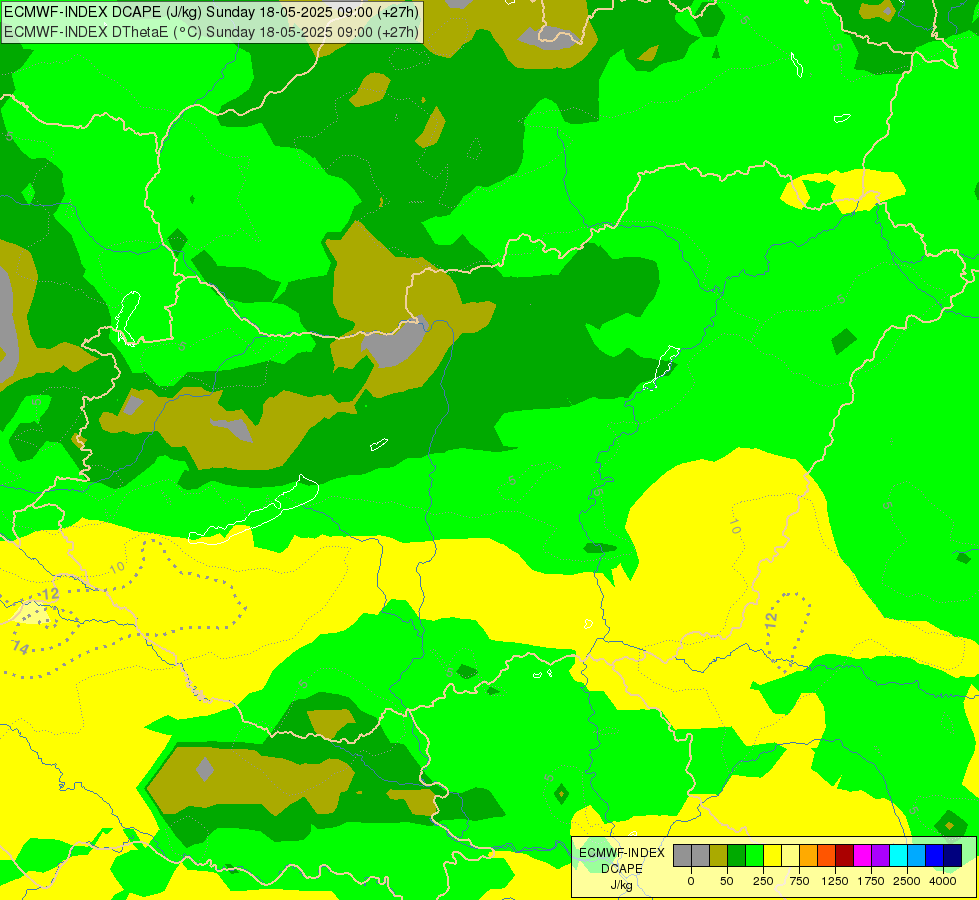Click the legend unit text J/kg
Viewport: 979px width, 900px height.
621,886
